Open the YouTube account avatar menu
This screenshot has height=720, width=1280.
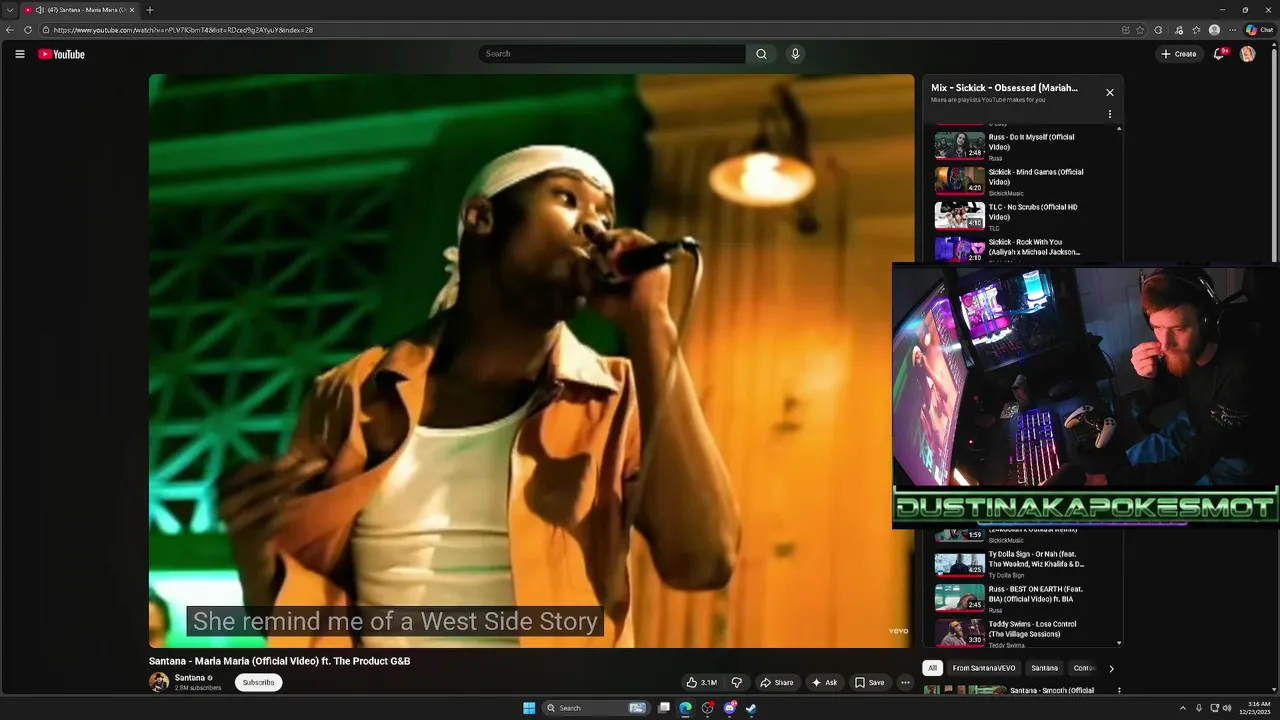(1247, 54)
